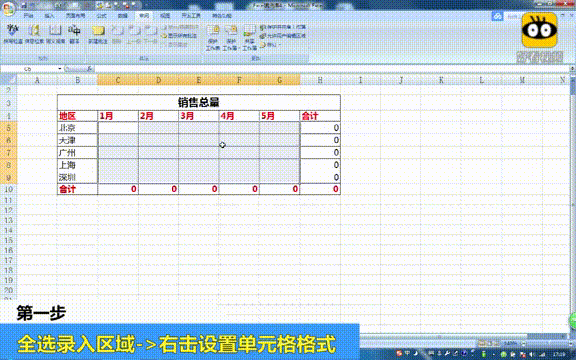Run the Spelling check tool
Image resolution: width=576 pixels, height=360 pixels.
(x=13, y=34)
